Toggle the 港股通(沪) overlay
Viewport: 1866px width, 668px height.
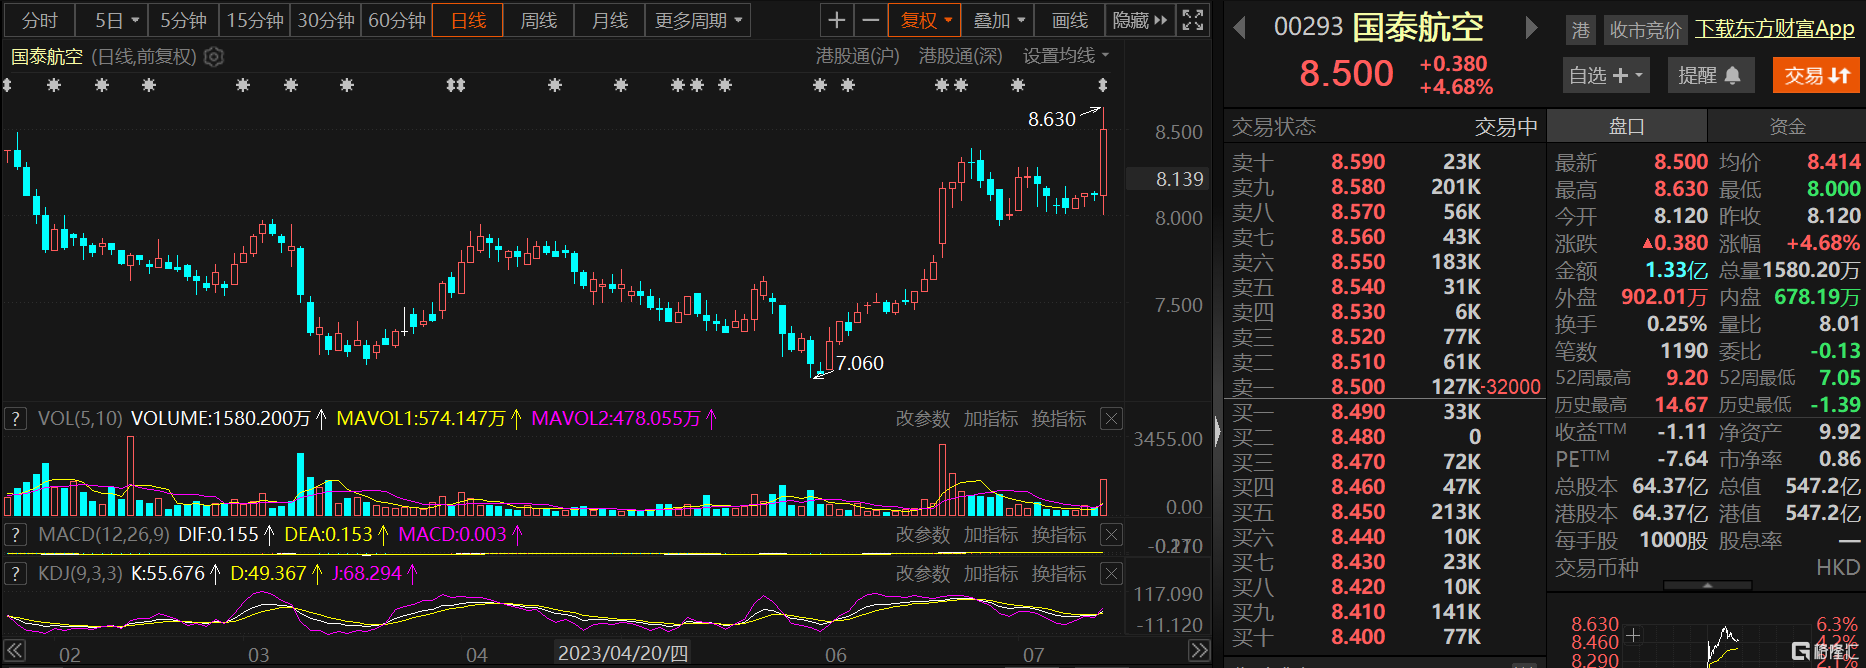coord(857,56)
